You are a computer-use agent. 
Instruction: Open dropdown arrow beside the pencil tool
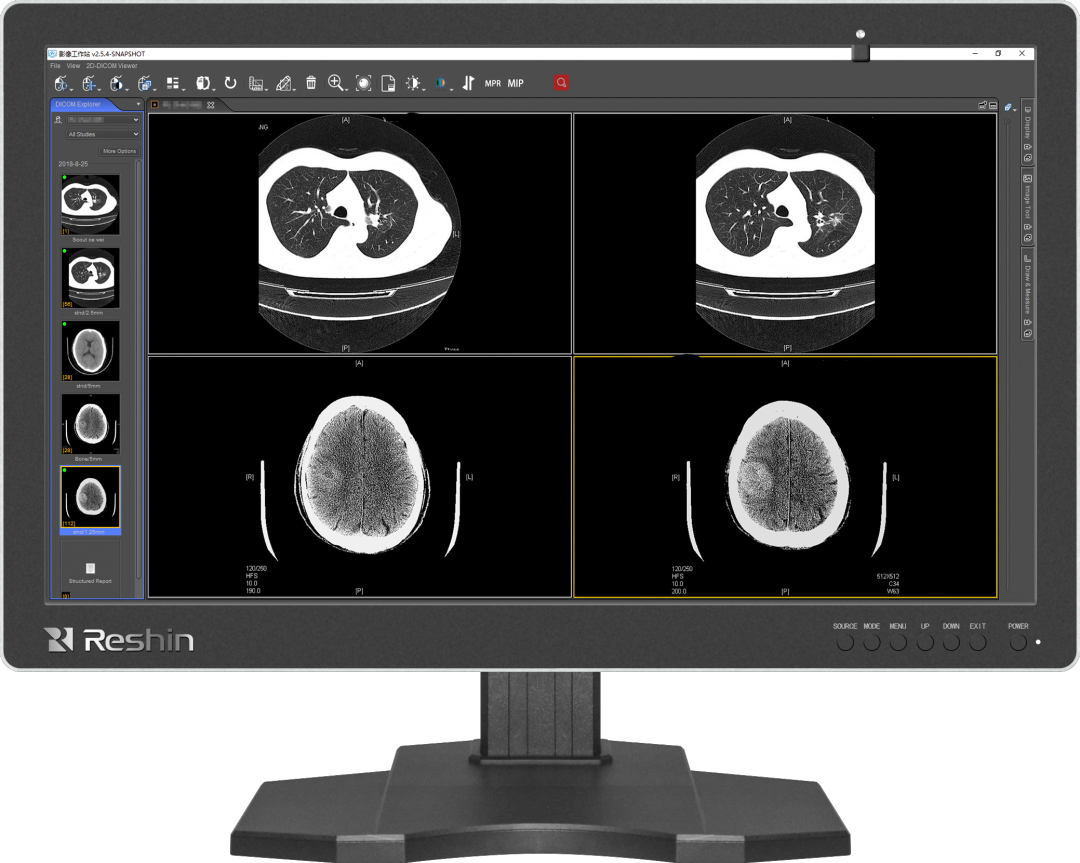[x=294, y=89]
